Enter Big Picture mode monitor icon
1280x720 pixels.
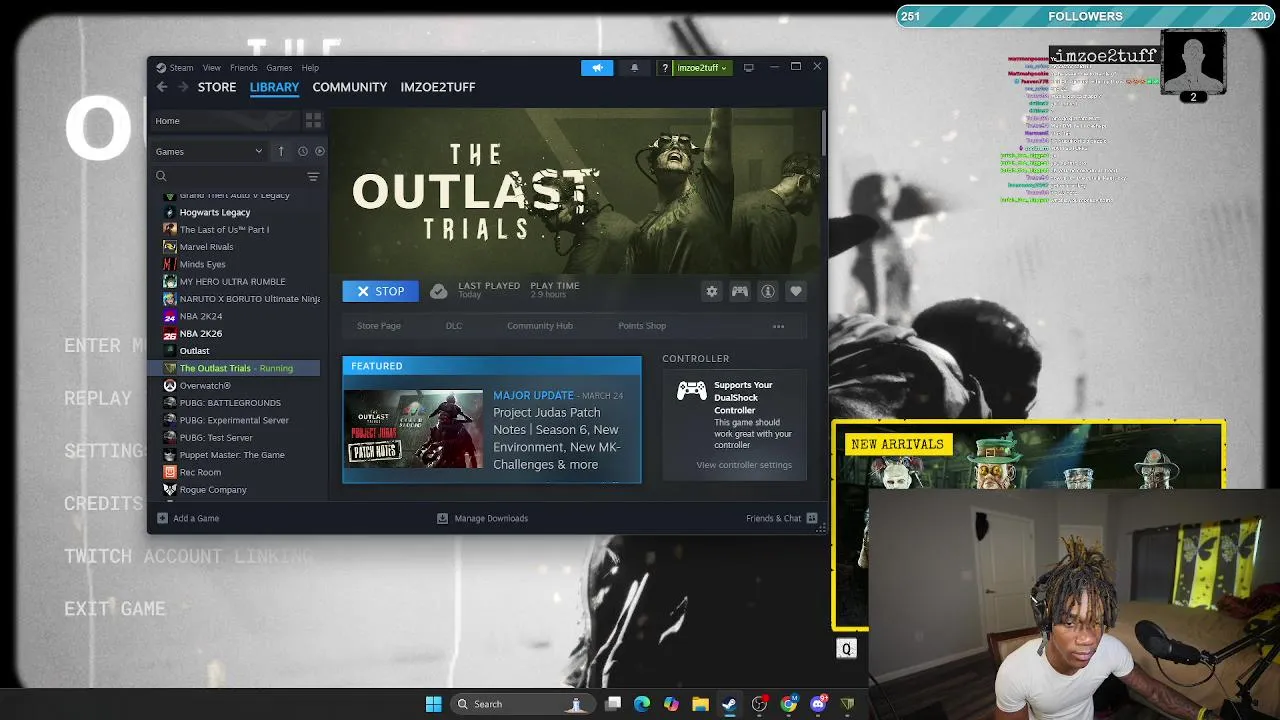point(748,68)
